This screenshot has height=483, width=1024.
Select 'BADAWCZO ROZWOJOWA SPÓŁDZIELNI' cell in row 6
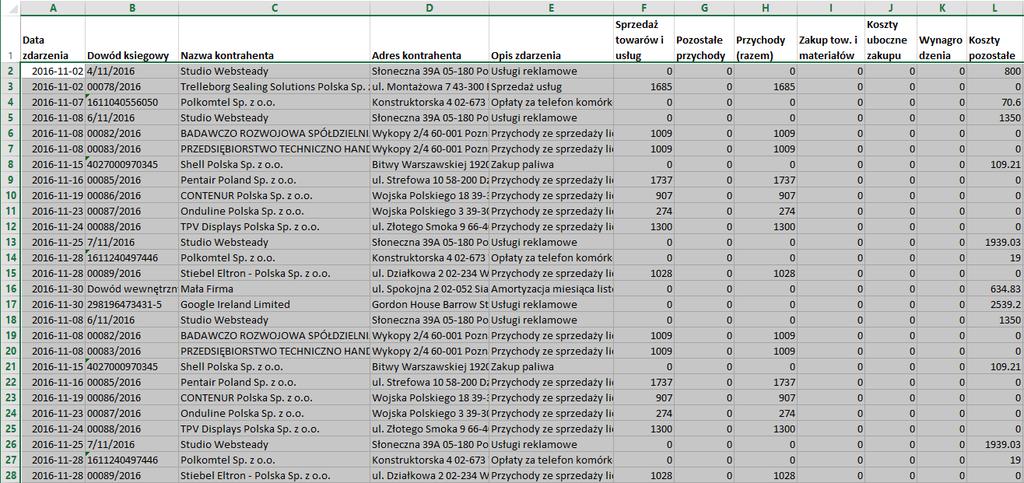click(x=274, y=133)
